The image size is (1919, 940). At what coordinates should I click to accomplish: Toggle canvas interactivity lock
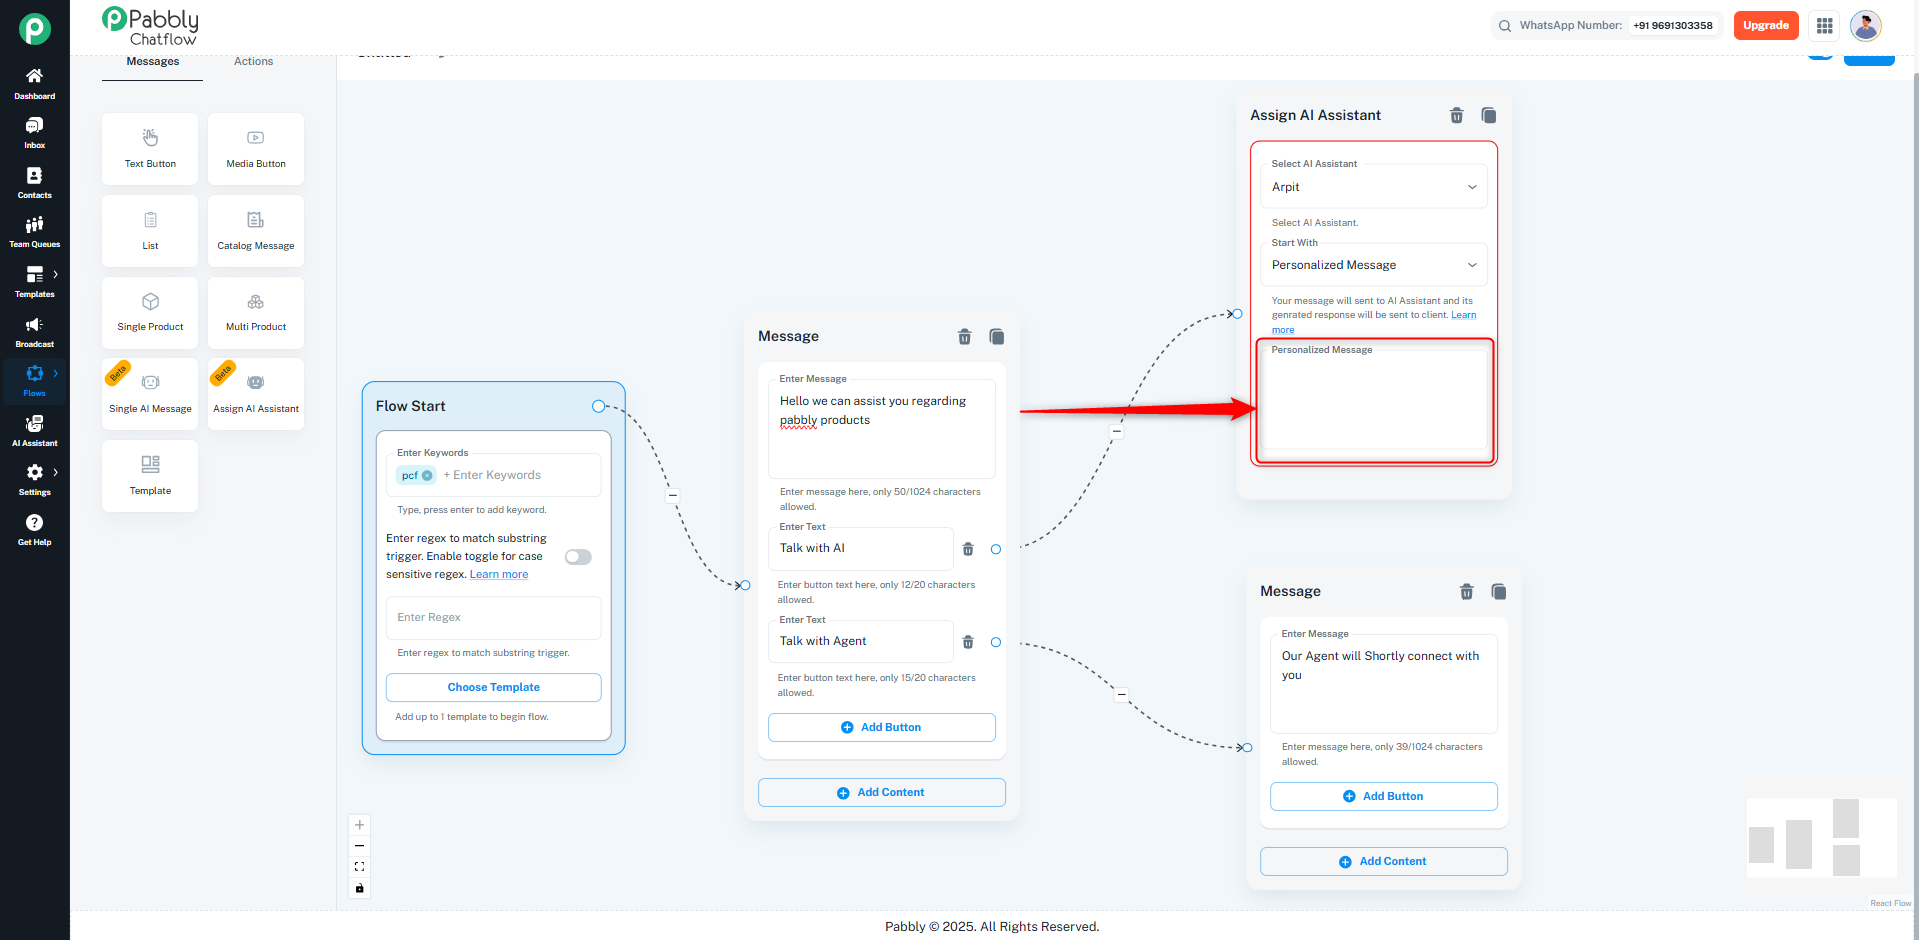tap(360, 888)
